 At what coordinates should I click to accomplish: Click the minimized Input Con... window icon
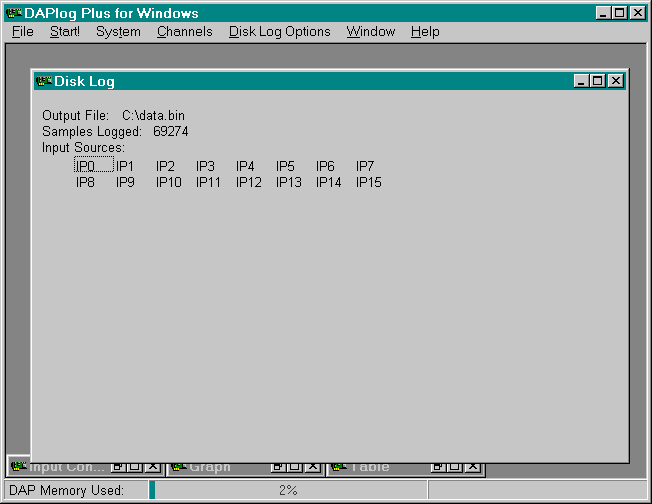click(18, 467)
